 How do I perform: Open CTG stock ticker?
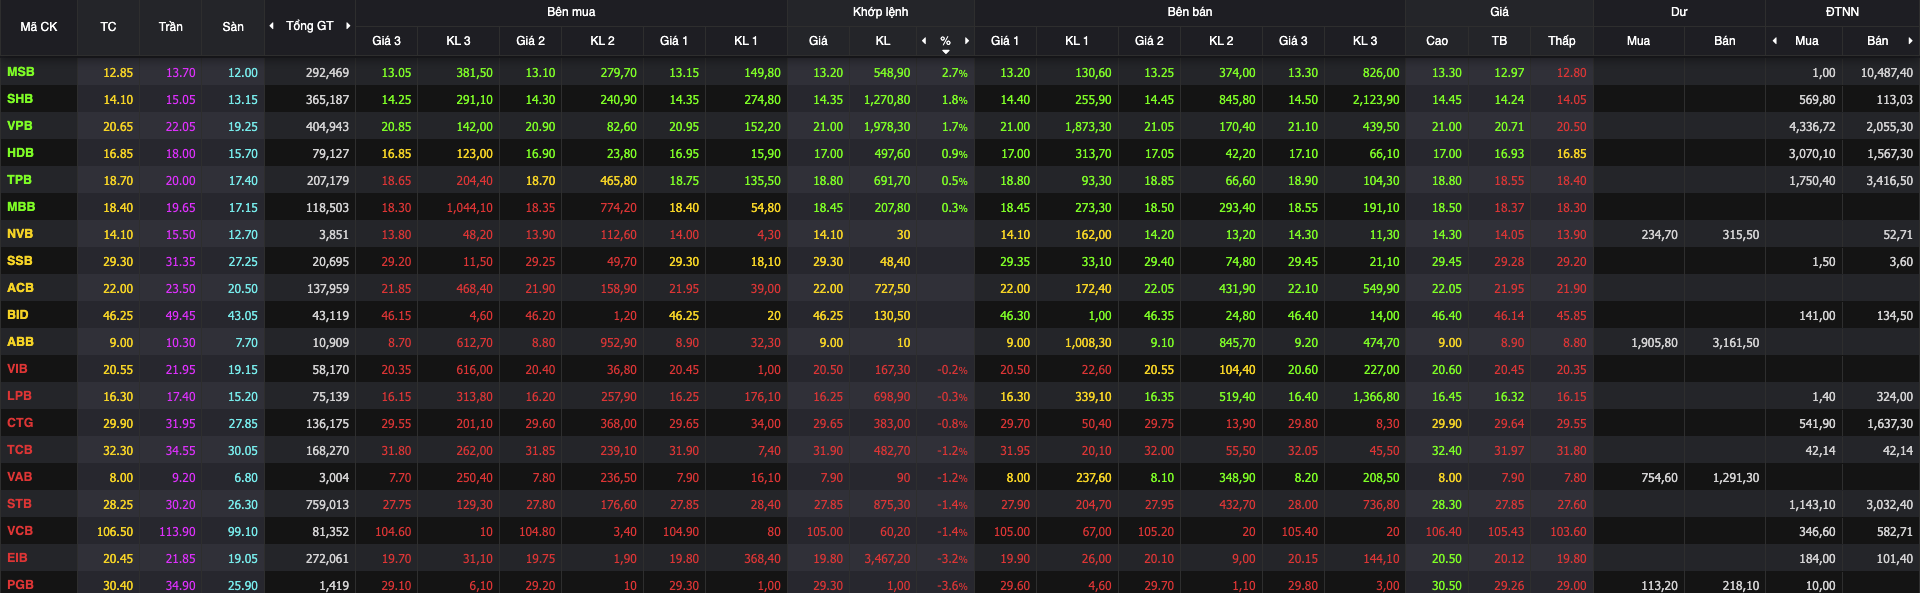coord(20,423)
